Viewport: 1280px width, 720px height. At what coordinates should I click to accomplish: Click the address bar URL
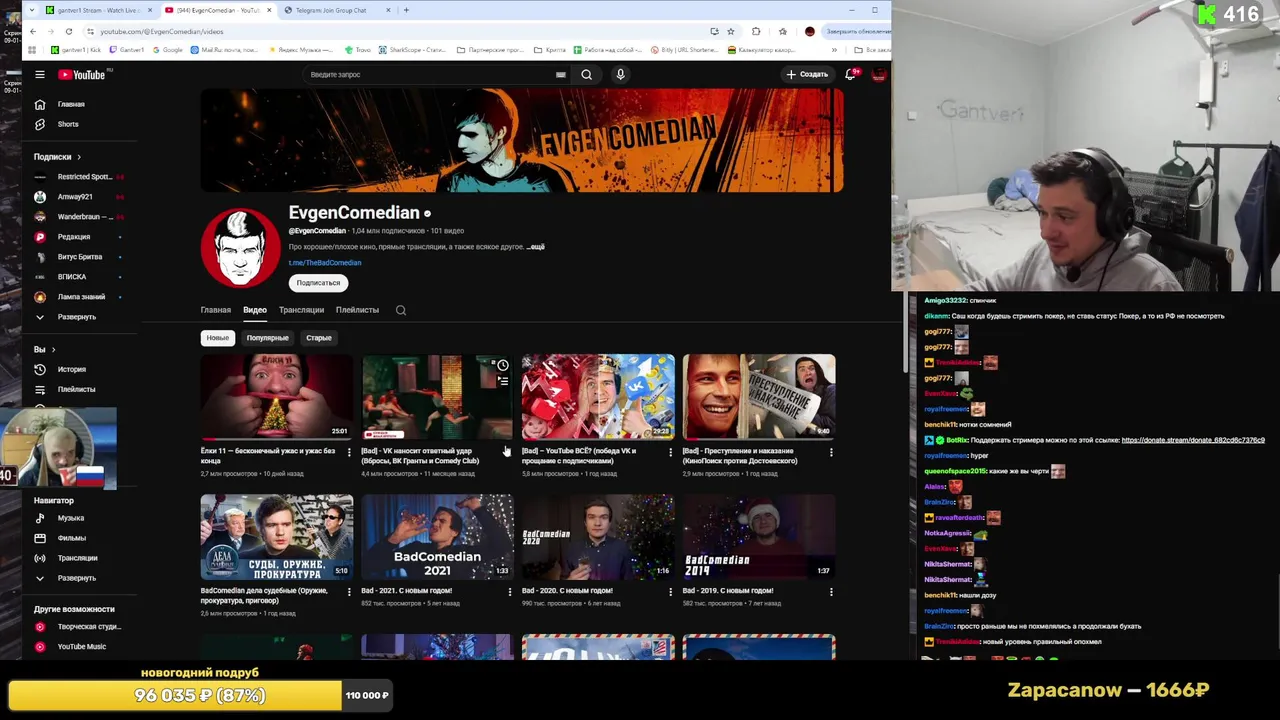161,31
